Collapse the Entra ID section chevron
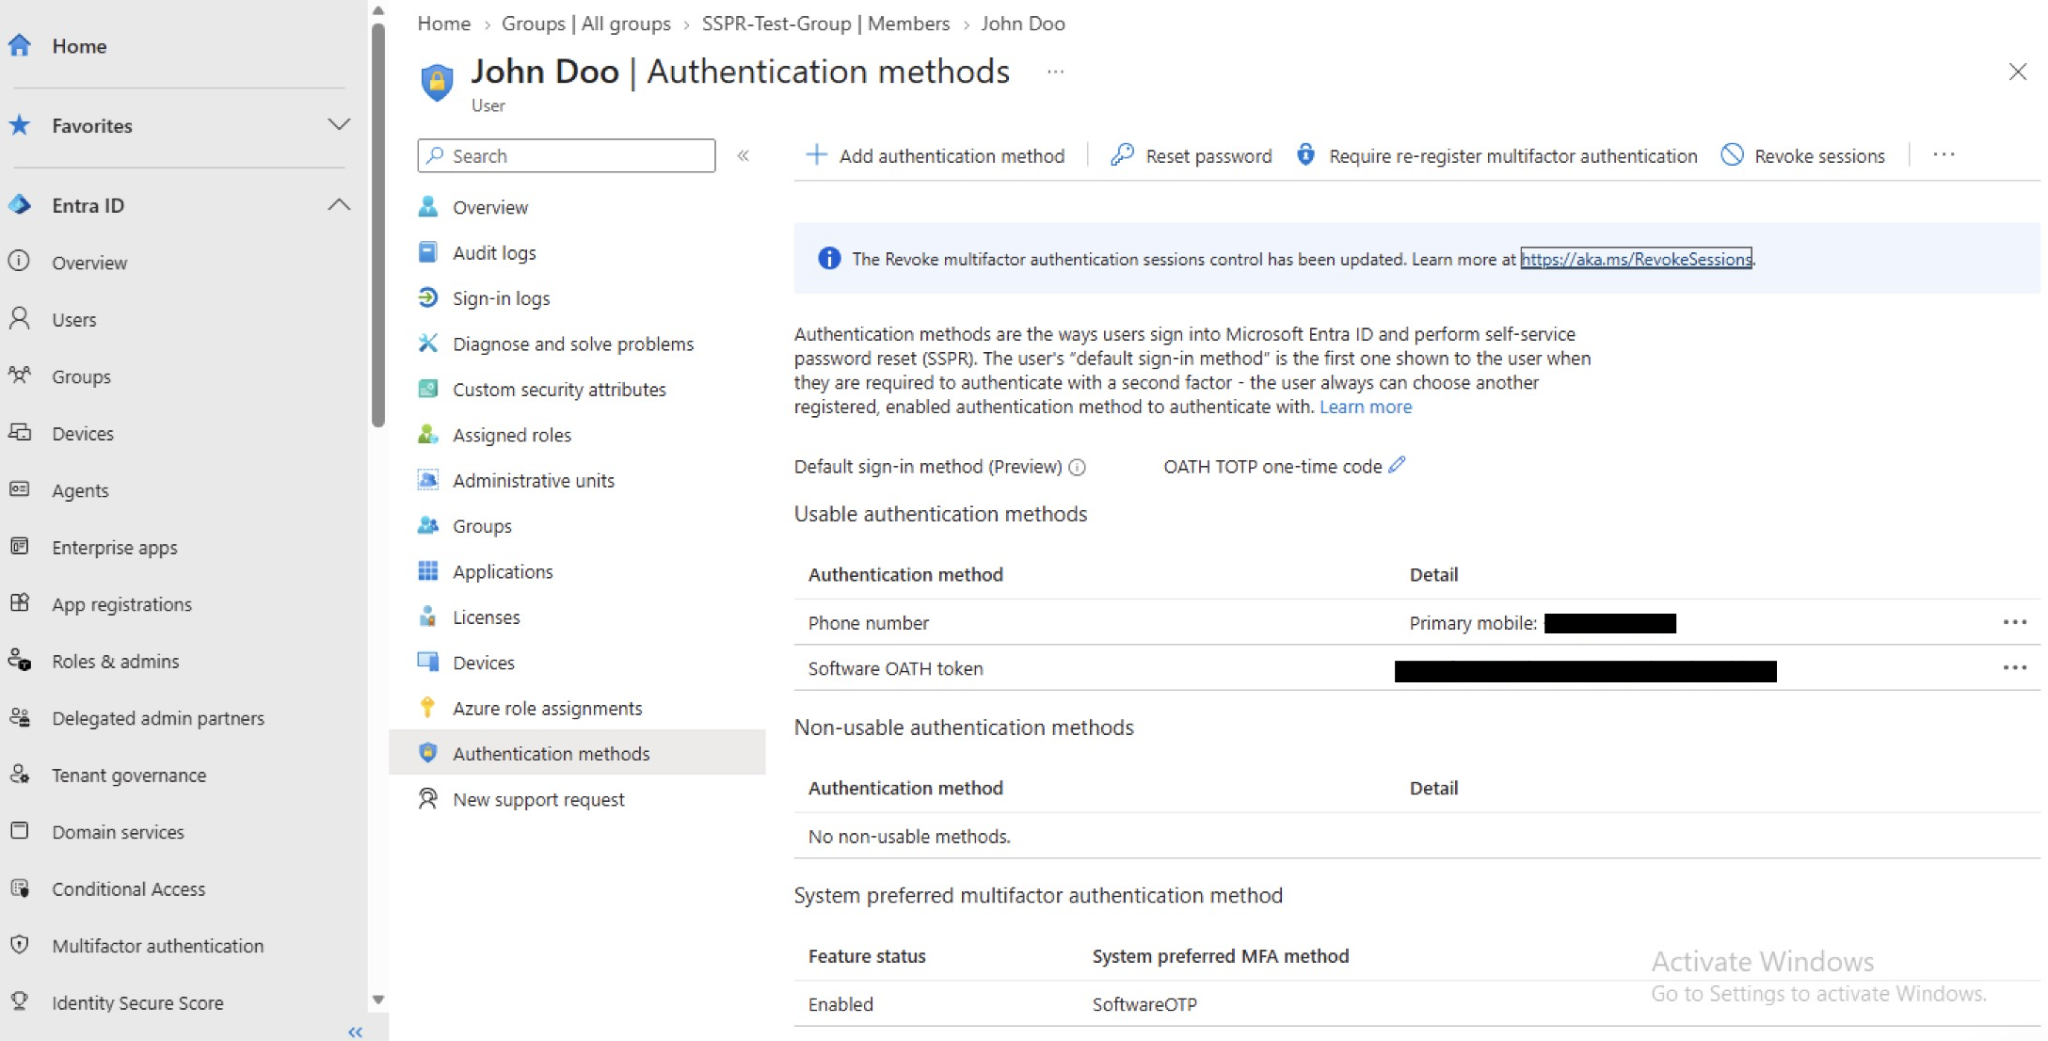2048x1041 pixels. point(339,205)
